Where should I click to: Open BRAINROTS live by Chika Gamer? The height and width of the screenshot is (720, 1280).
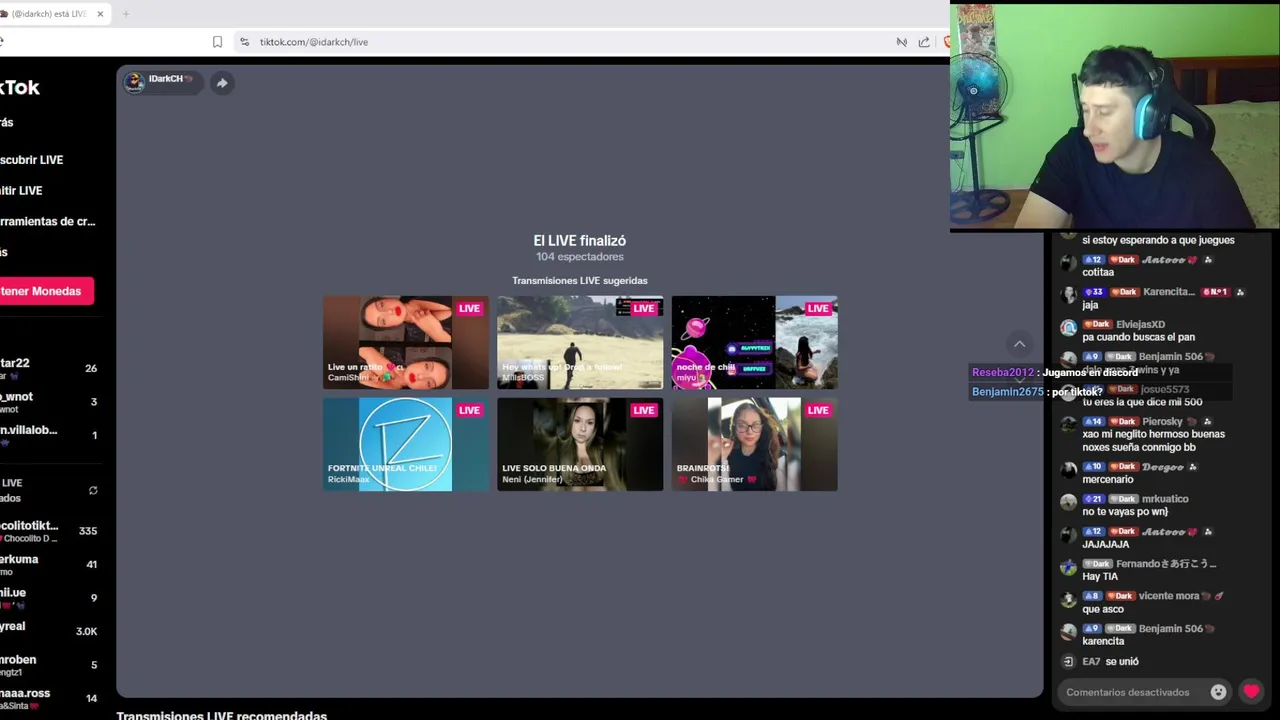click(754, 444)
